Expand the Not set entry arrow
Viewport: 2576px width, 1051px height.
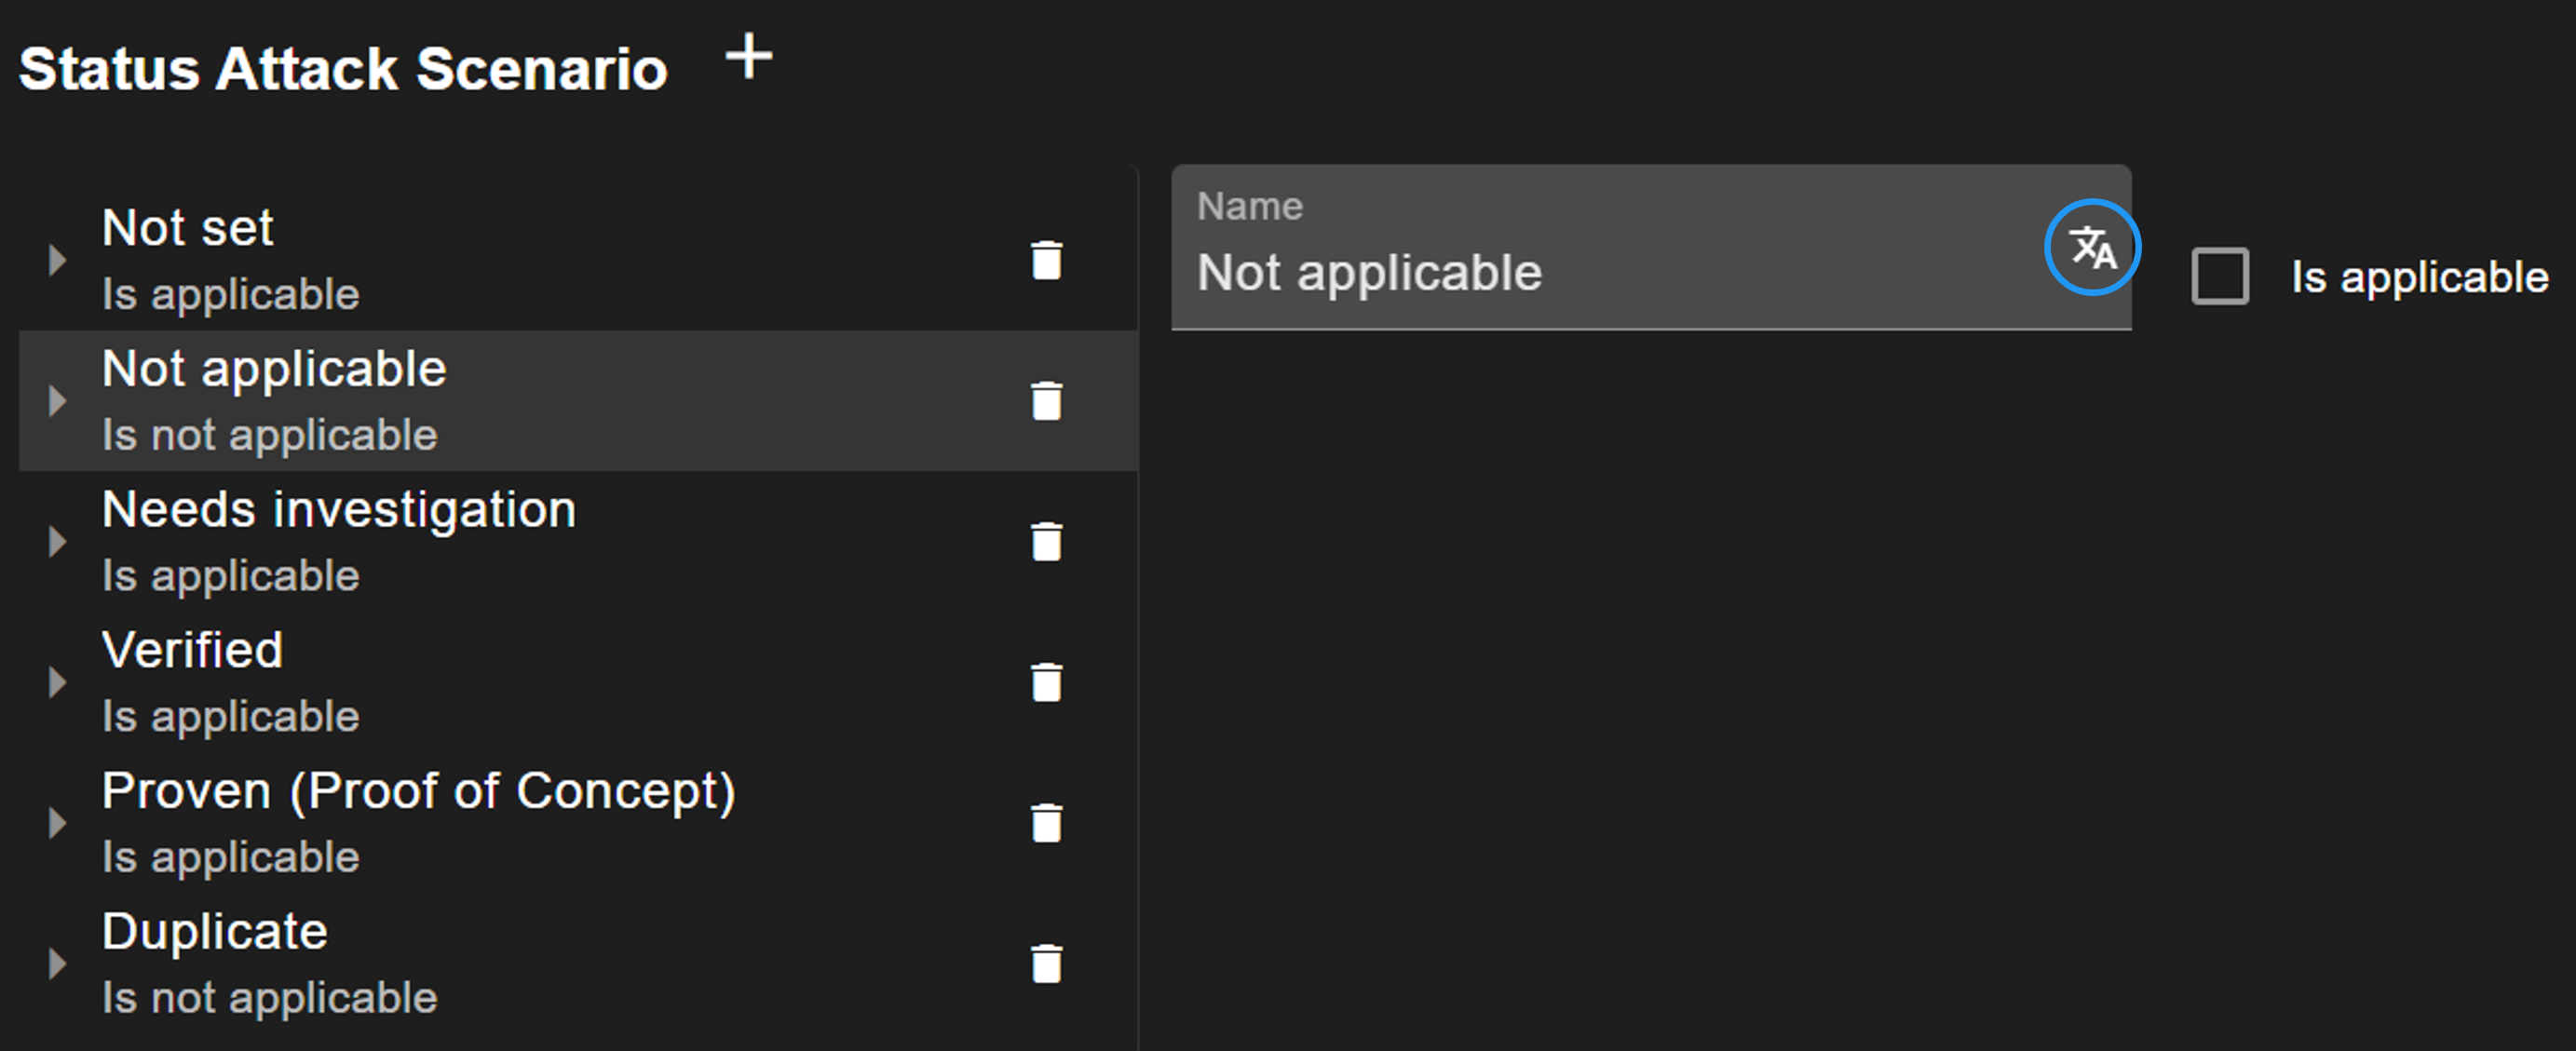click(x=57, y=260)
